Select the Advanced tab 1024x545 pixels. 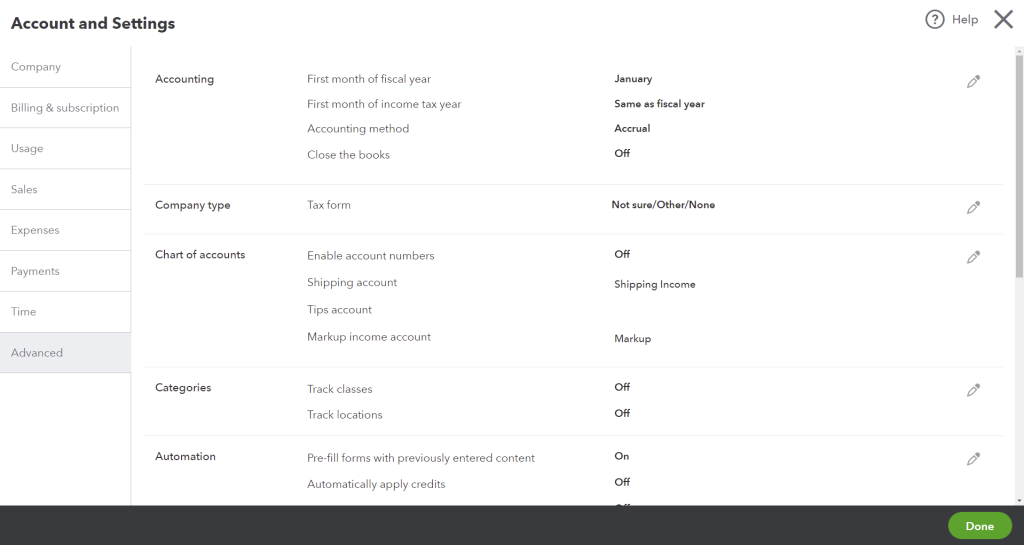pyautogui.click(x=37, y=353)
